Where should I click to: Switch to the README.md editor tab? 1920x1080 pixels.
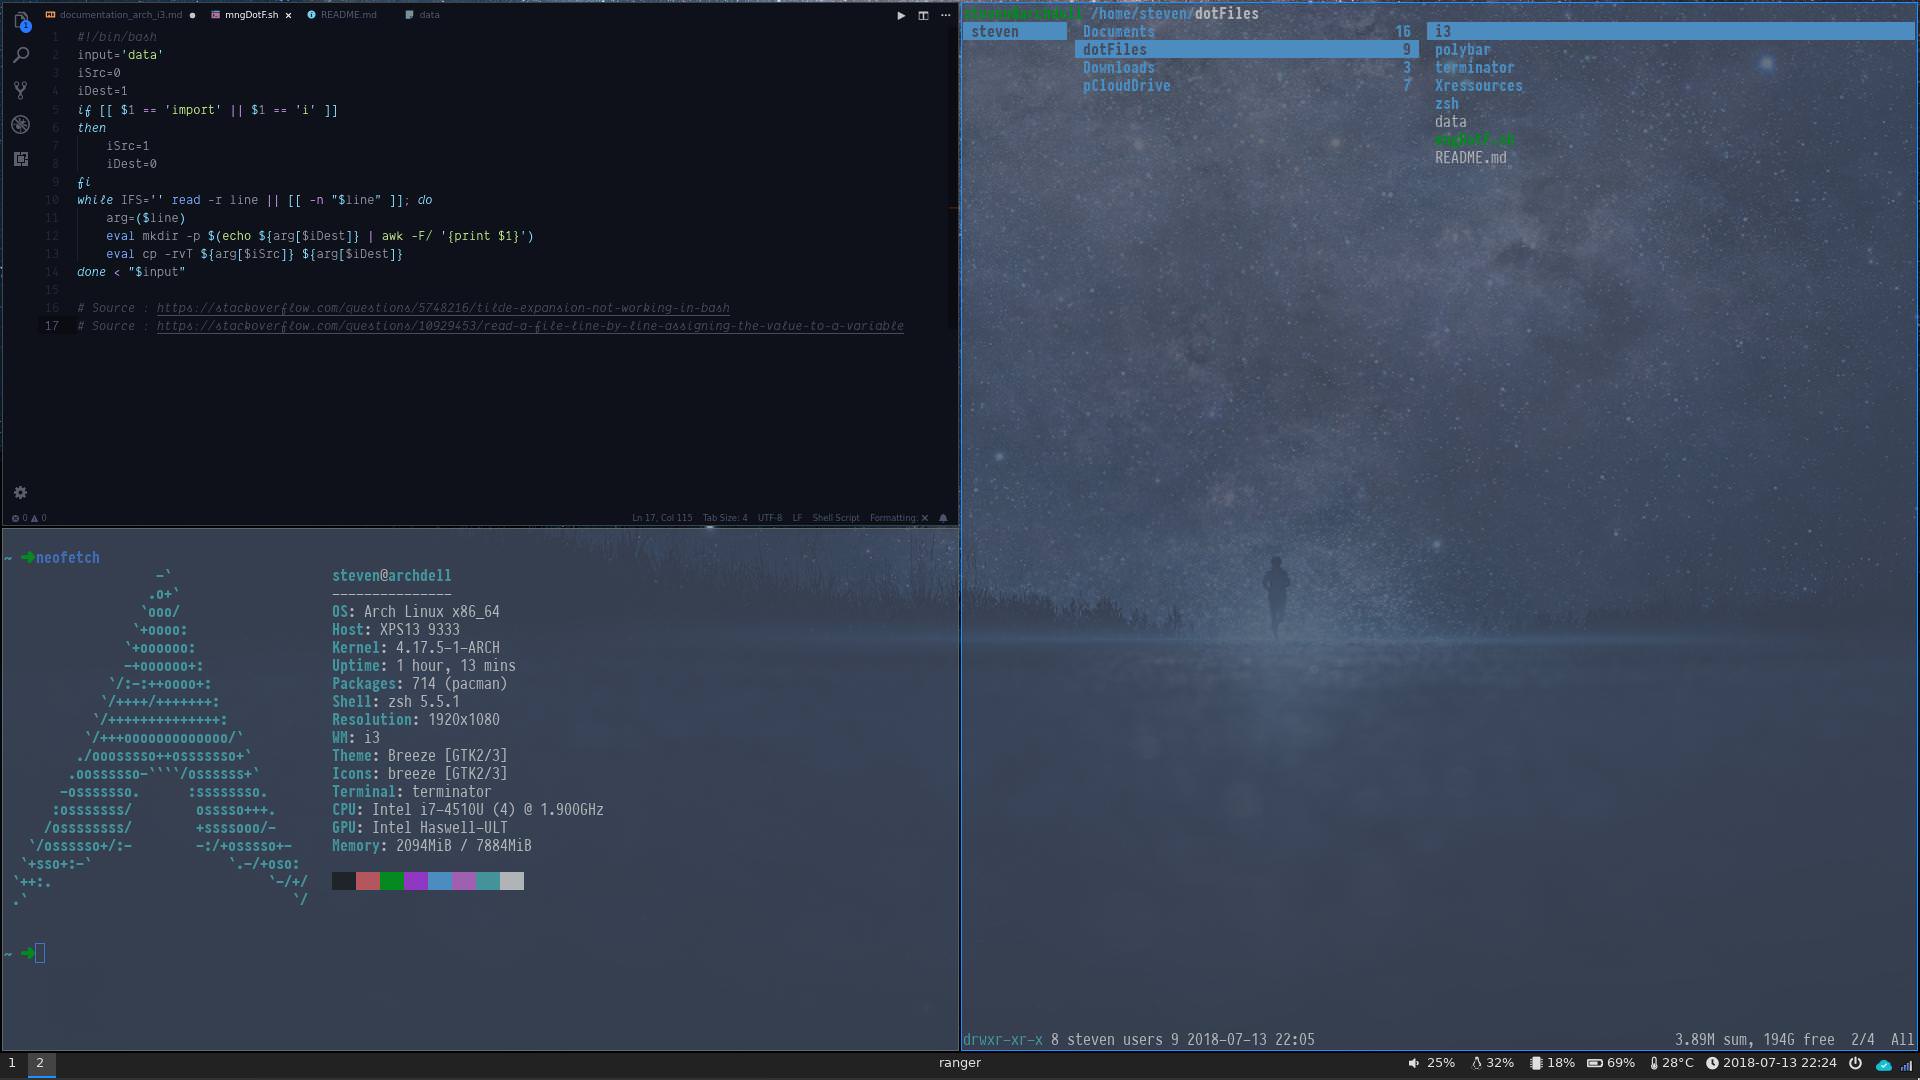coord(342,15)
